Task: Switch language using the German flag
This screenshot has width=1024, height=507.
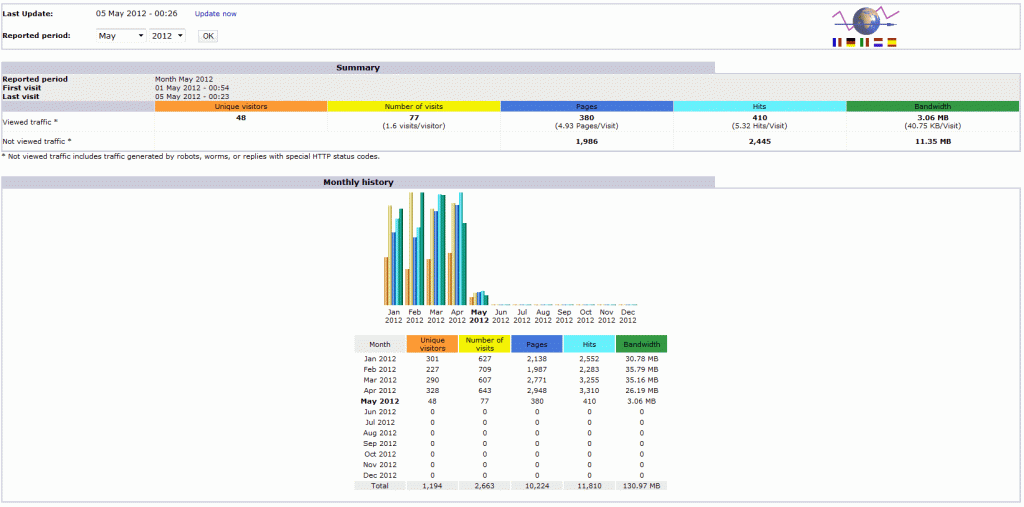Action: 850,43
